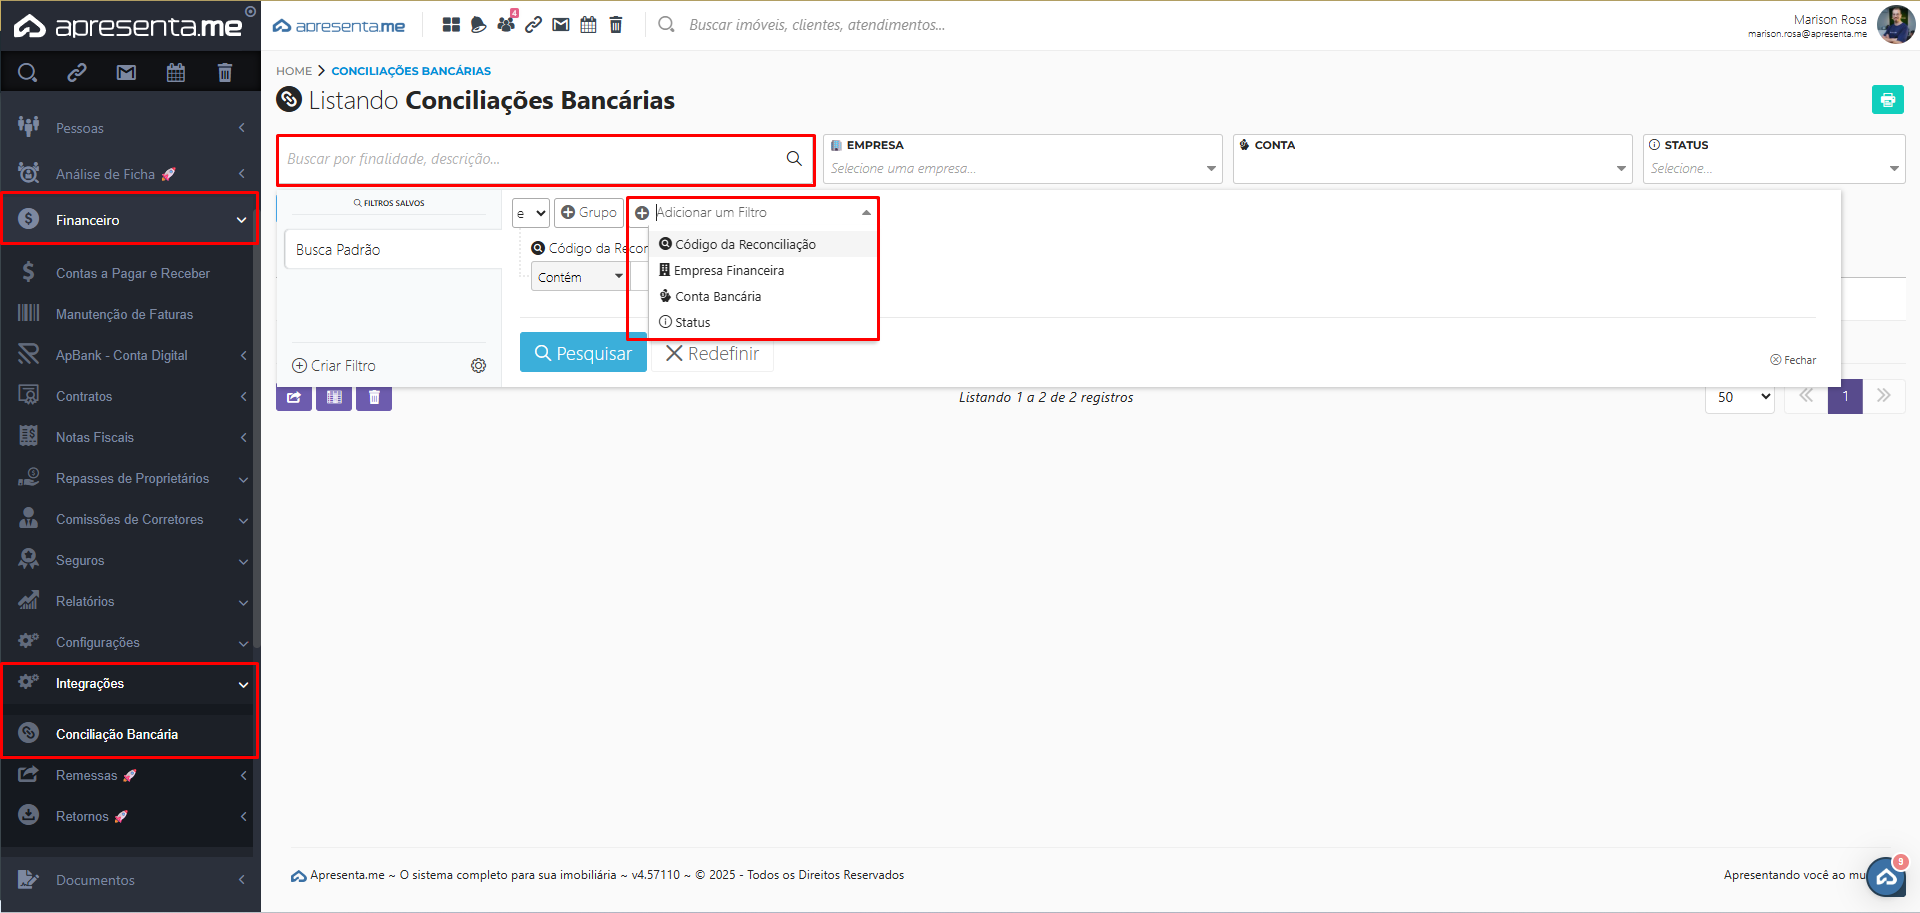The width and height of the screenshot is (1920, 913).
Task: Click the Pesquisar button
Action: pos(583,353)
